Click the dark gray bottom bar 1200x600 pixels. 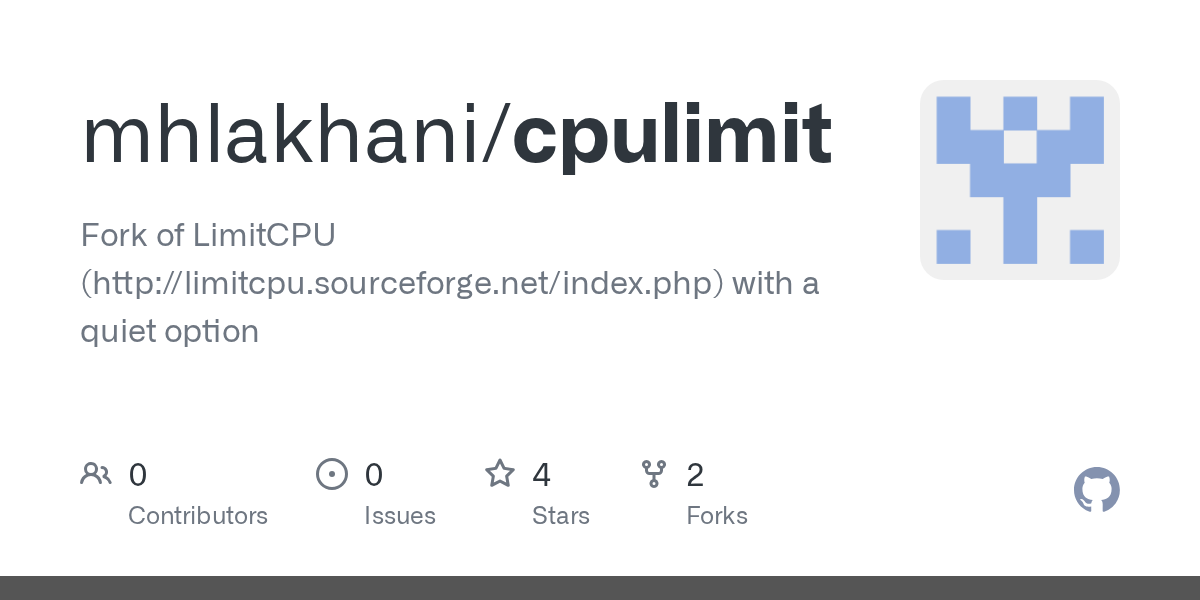pos(600,588)
